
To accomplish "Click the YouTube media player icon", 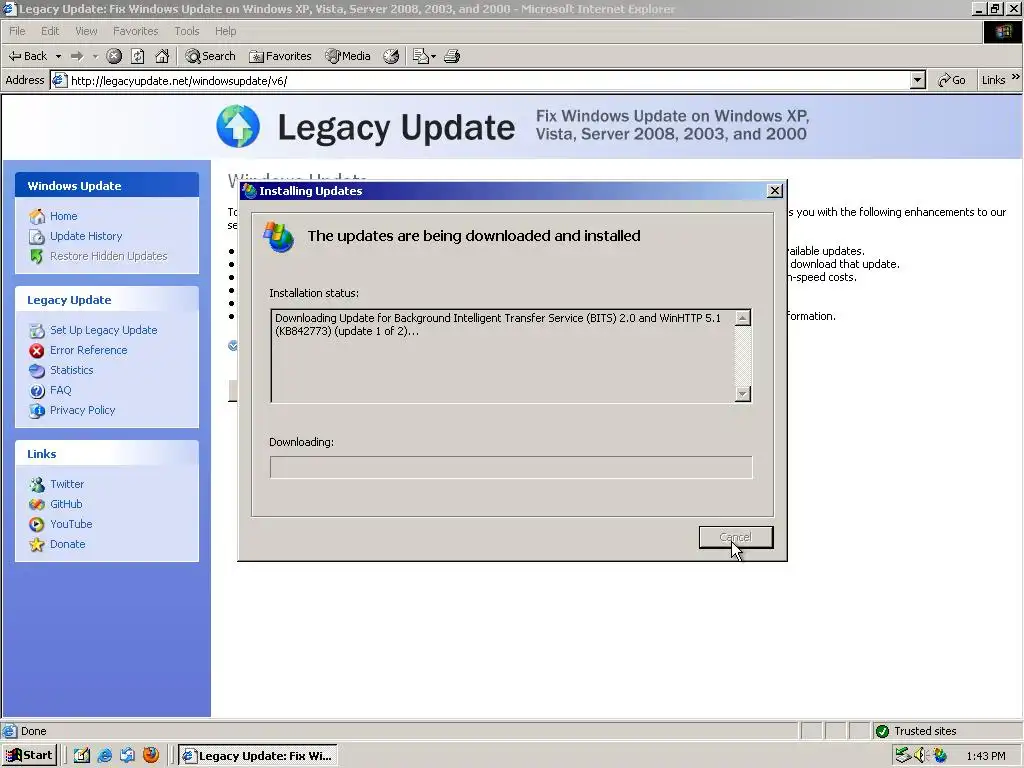I will point(37,524).
